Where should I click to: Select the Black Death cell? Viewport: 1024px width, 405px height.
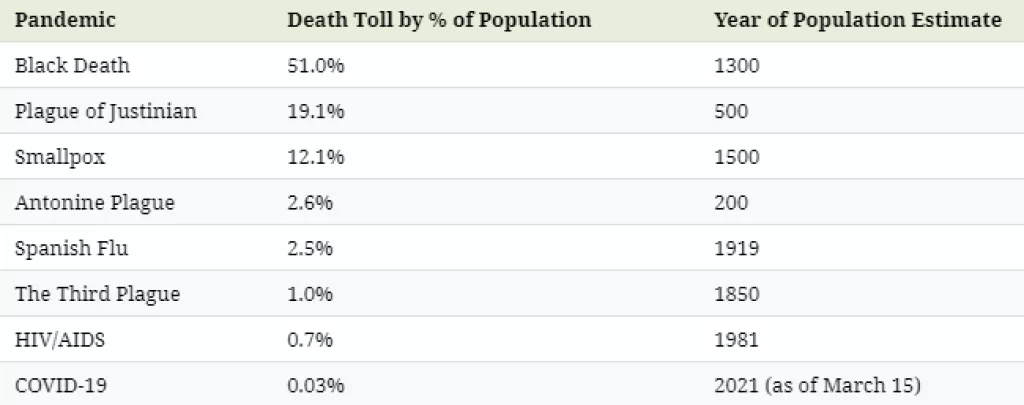coord(72,66)
